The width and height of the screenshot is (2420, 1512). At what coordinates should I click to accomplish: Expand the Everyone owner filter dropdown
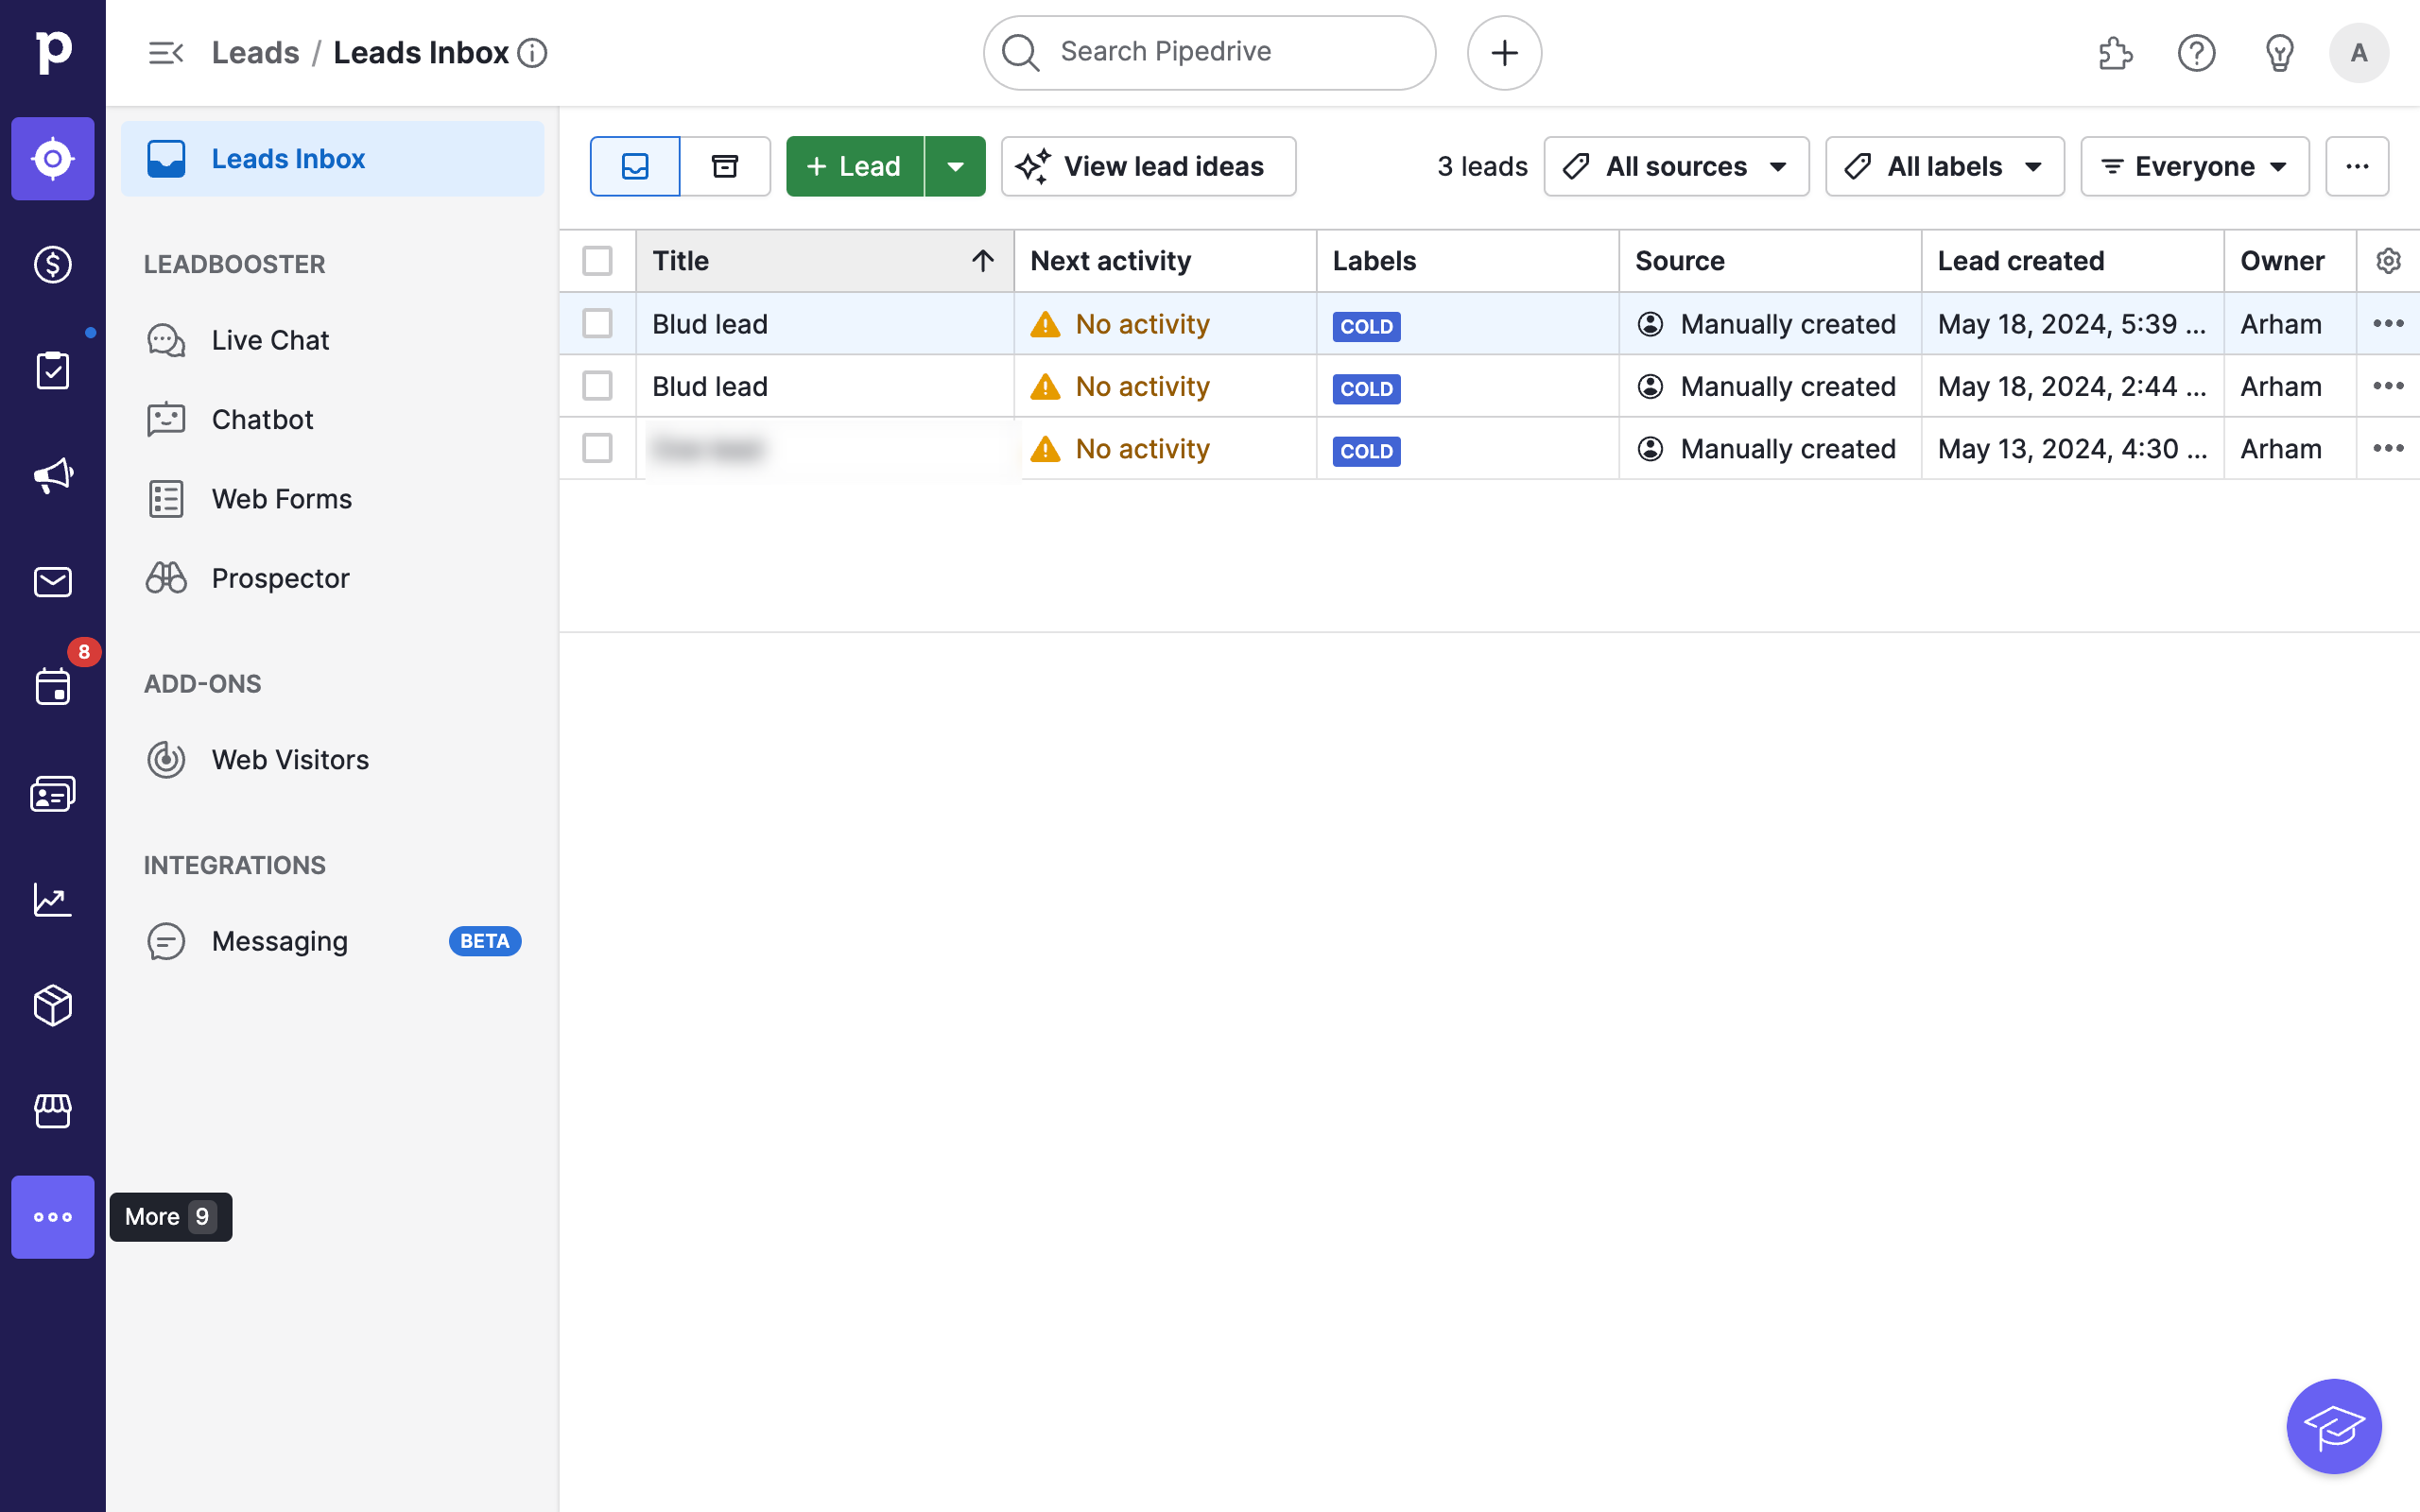click(2194, 166)
